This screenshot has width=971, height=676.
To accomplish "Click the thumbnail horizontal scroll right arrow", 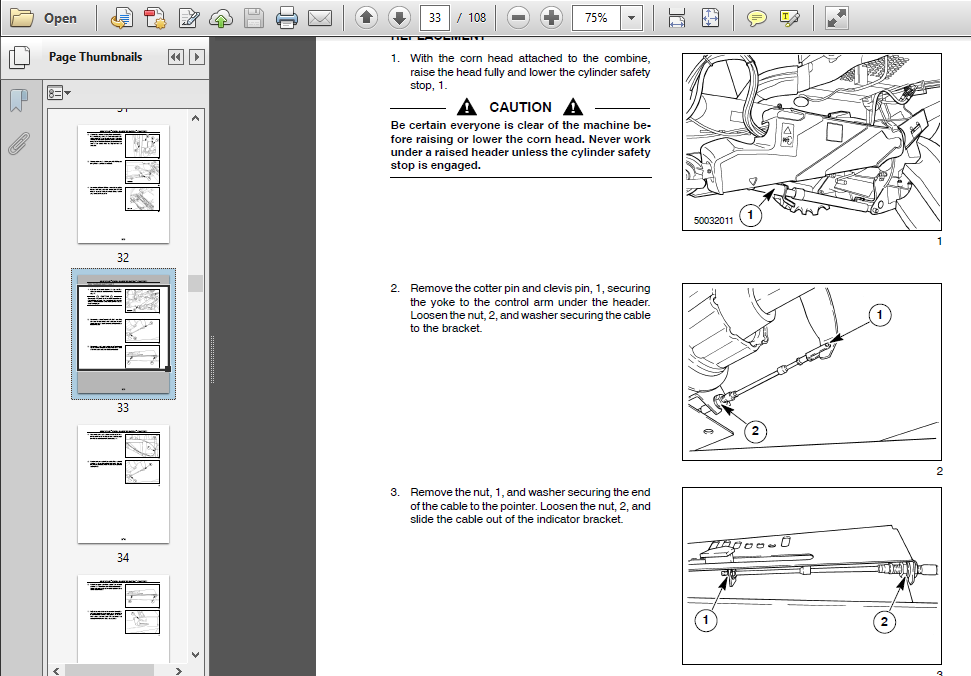I will pos(179,670).
